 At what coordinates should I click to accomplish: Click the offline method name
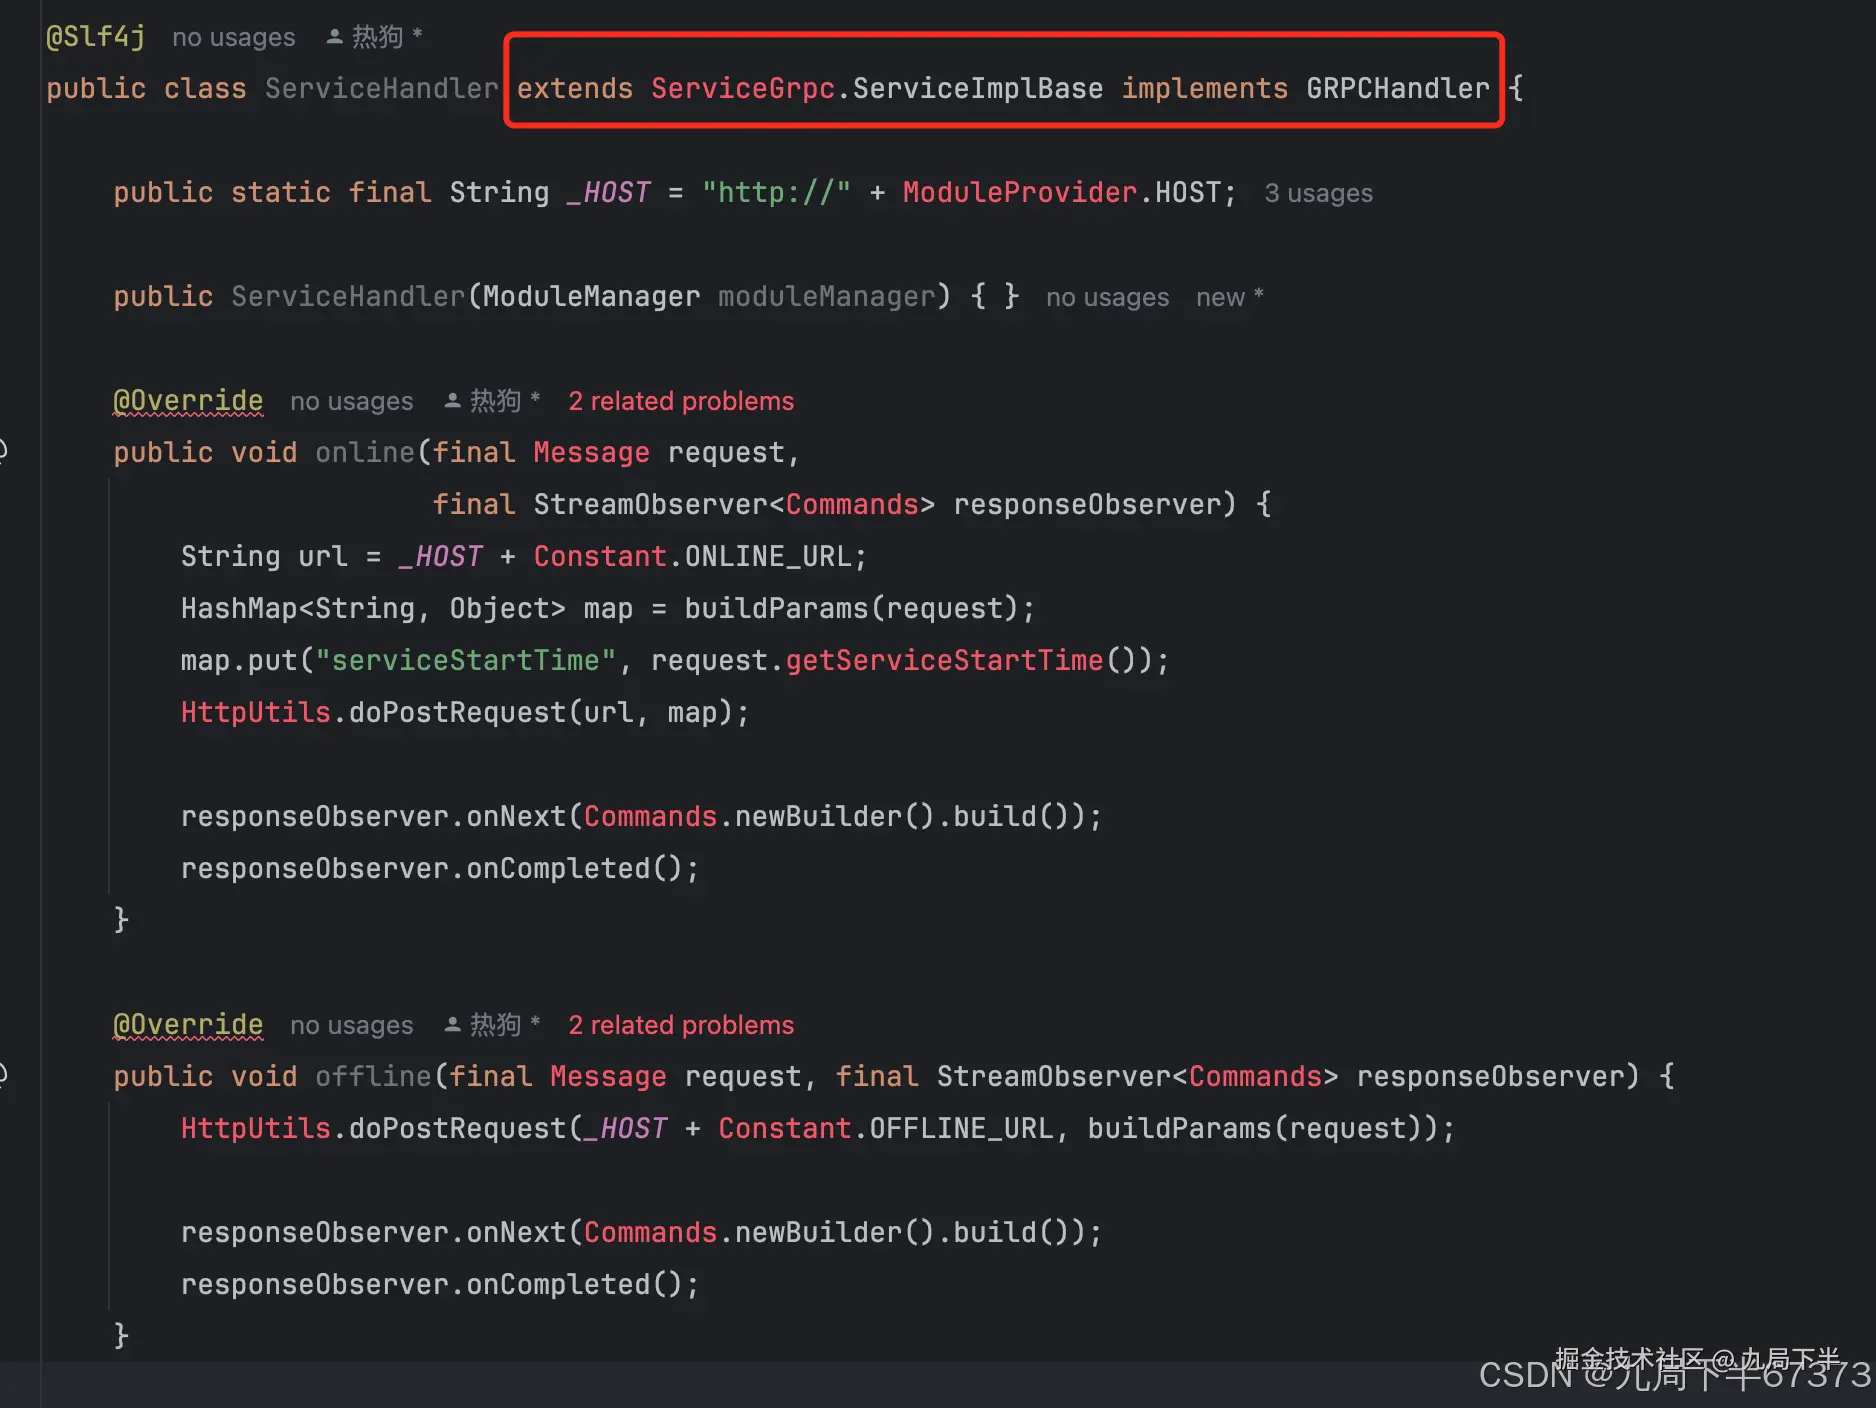click(x=373, y=1077)
